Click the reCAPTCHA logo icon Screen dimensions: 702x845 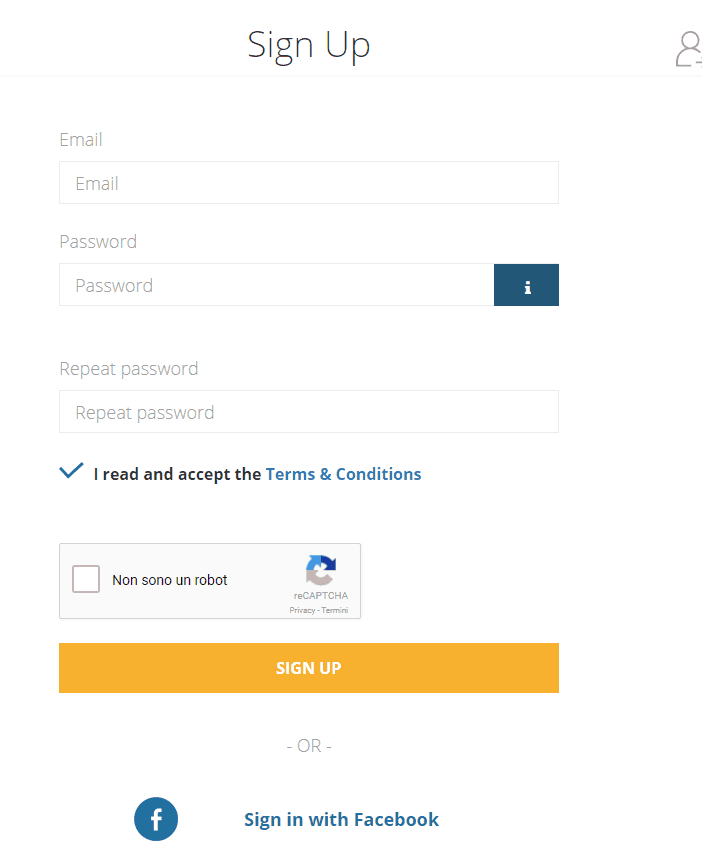coord(321,570)
